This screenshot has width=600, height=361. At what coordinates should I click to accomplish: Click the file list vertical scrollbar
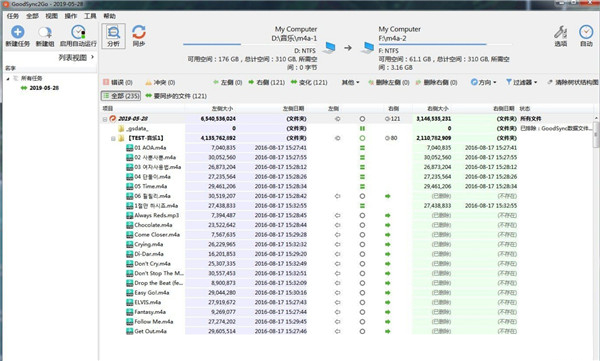596,135
